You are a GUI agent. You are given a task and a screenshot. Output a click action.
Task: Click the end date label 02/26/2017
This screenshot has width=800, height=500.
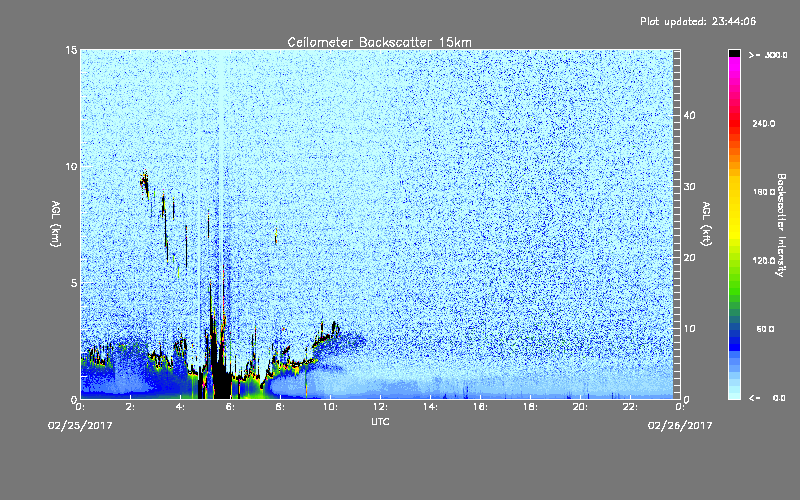coord(680,426)
